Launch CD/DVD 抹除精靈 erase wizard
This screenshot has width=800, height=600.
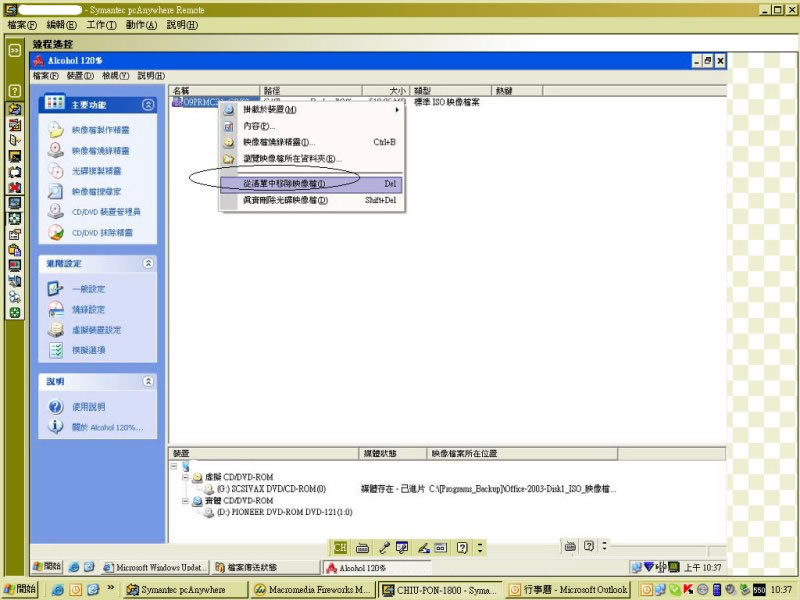tap(102, 233)
